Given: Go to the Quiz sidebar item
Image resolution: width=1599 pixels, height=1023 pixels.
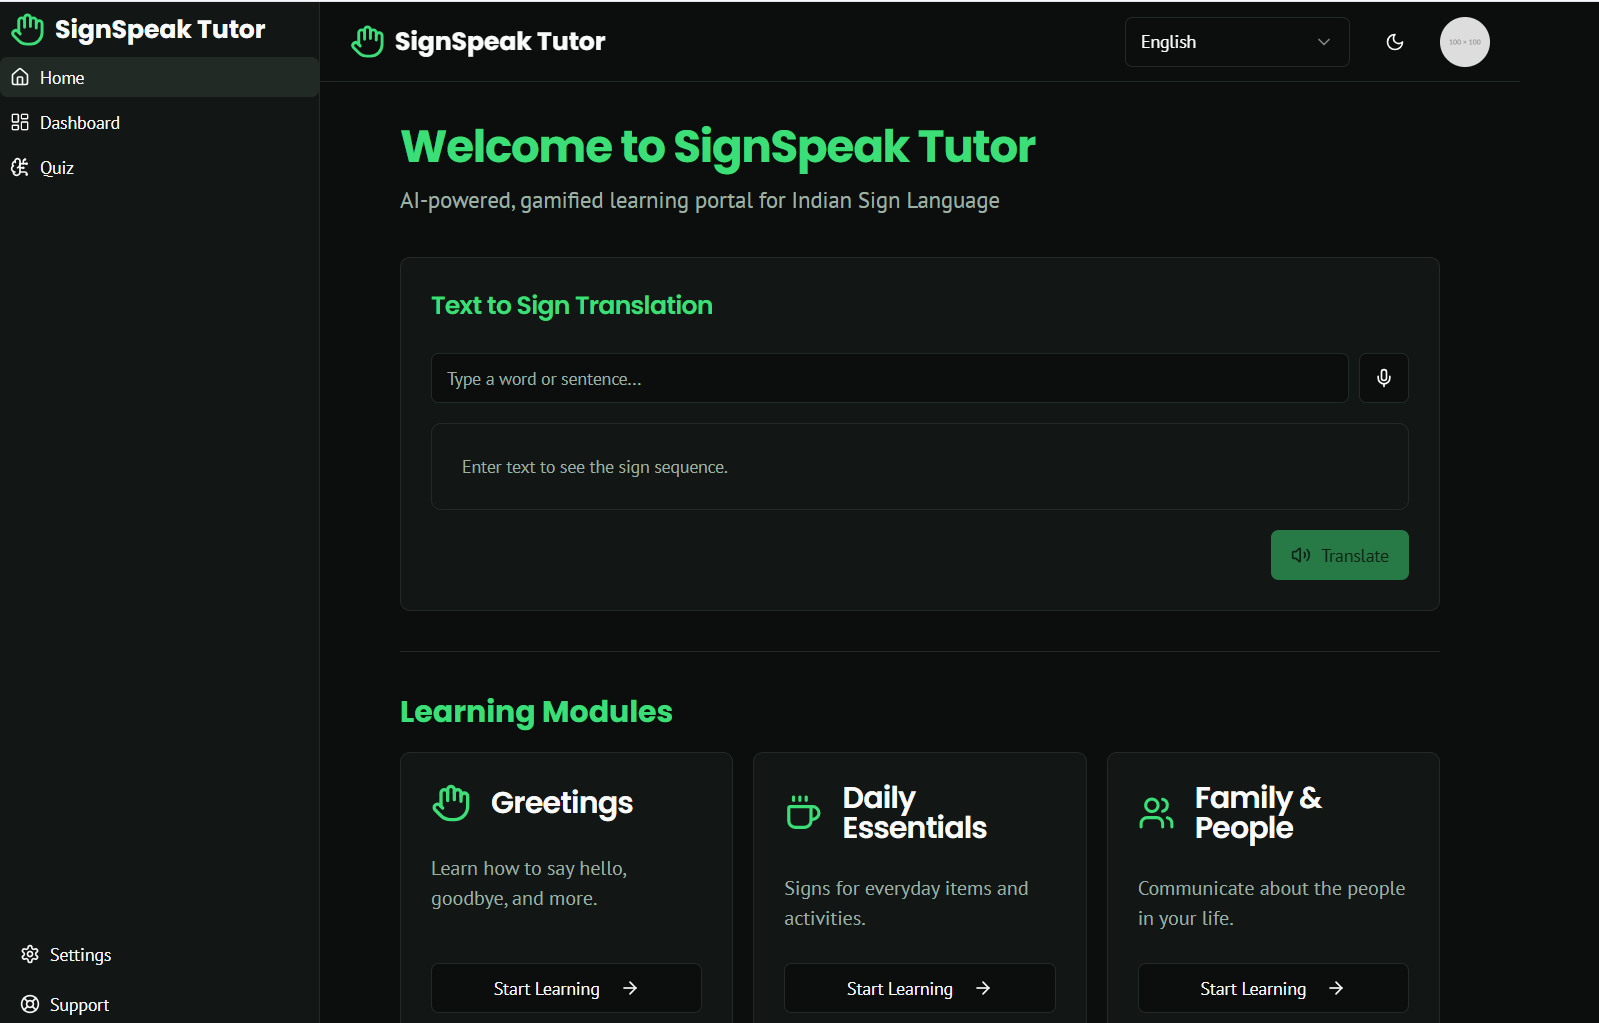Looking at the screenshot, I should coord(159,167).
